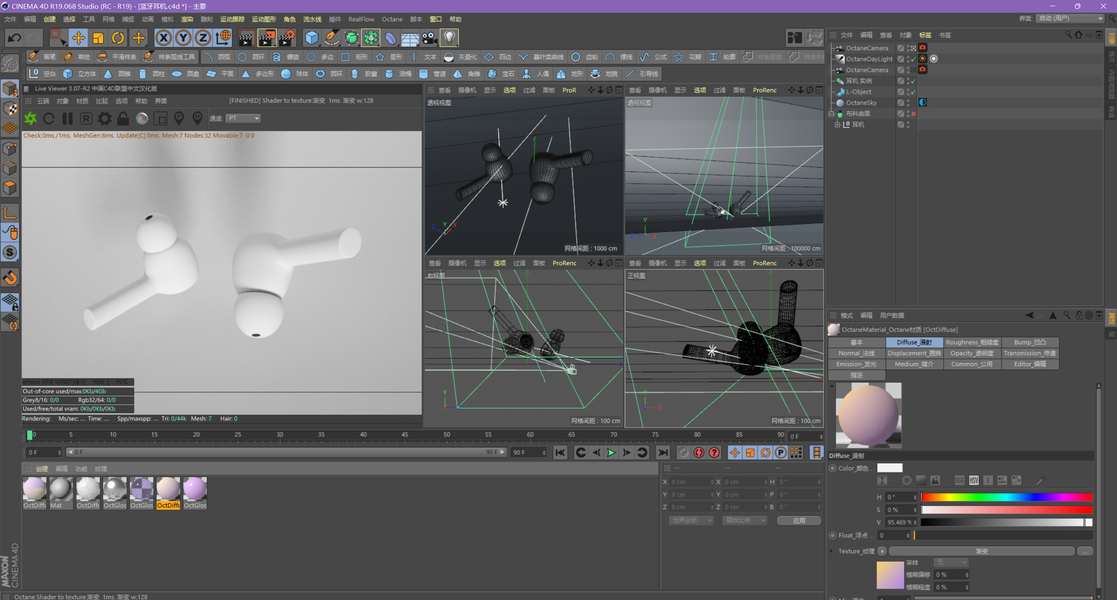Screen dimensions: 1117x600
Task: Switch color mode to HSV button
Action: click(x=974, y=480)
